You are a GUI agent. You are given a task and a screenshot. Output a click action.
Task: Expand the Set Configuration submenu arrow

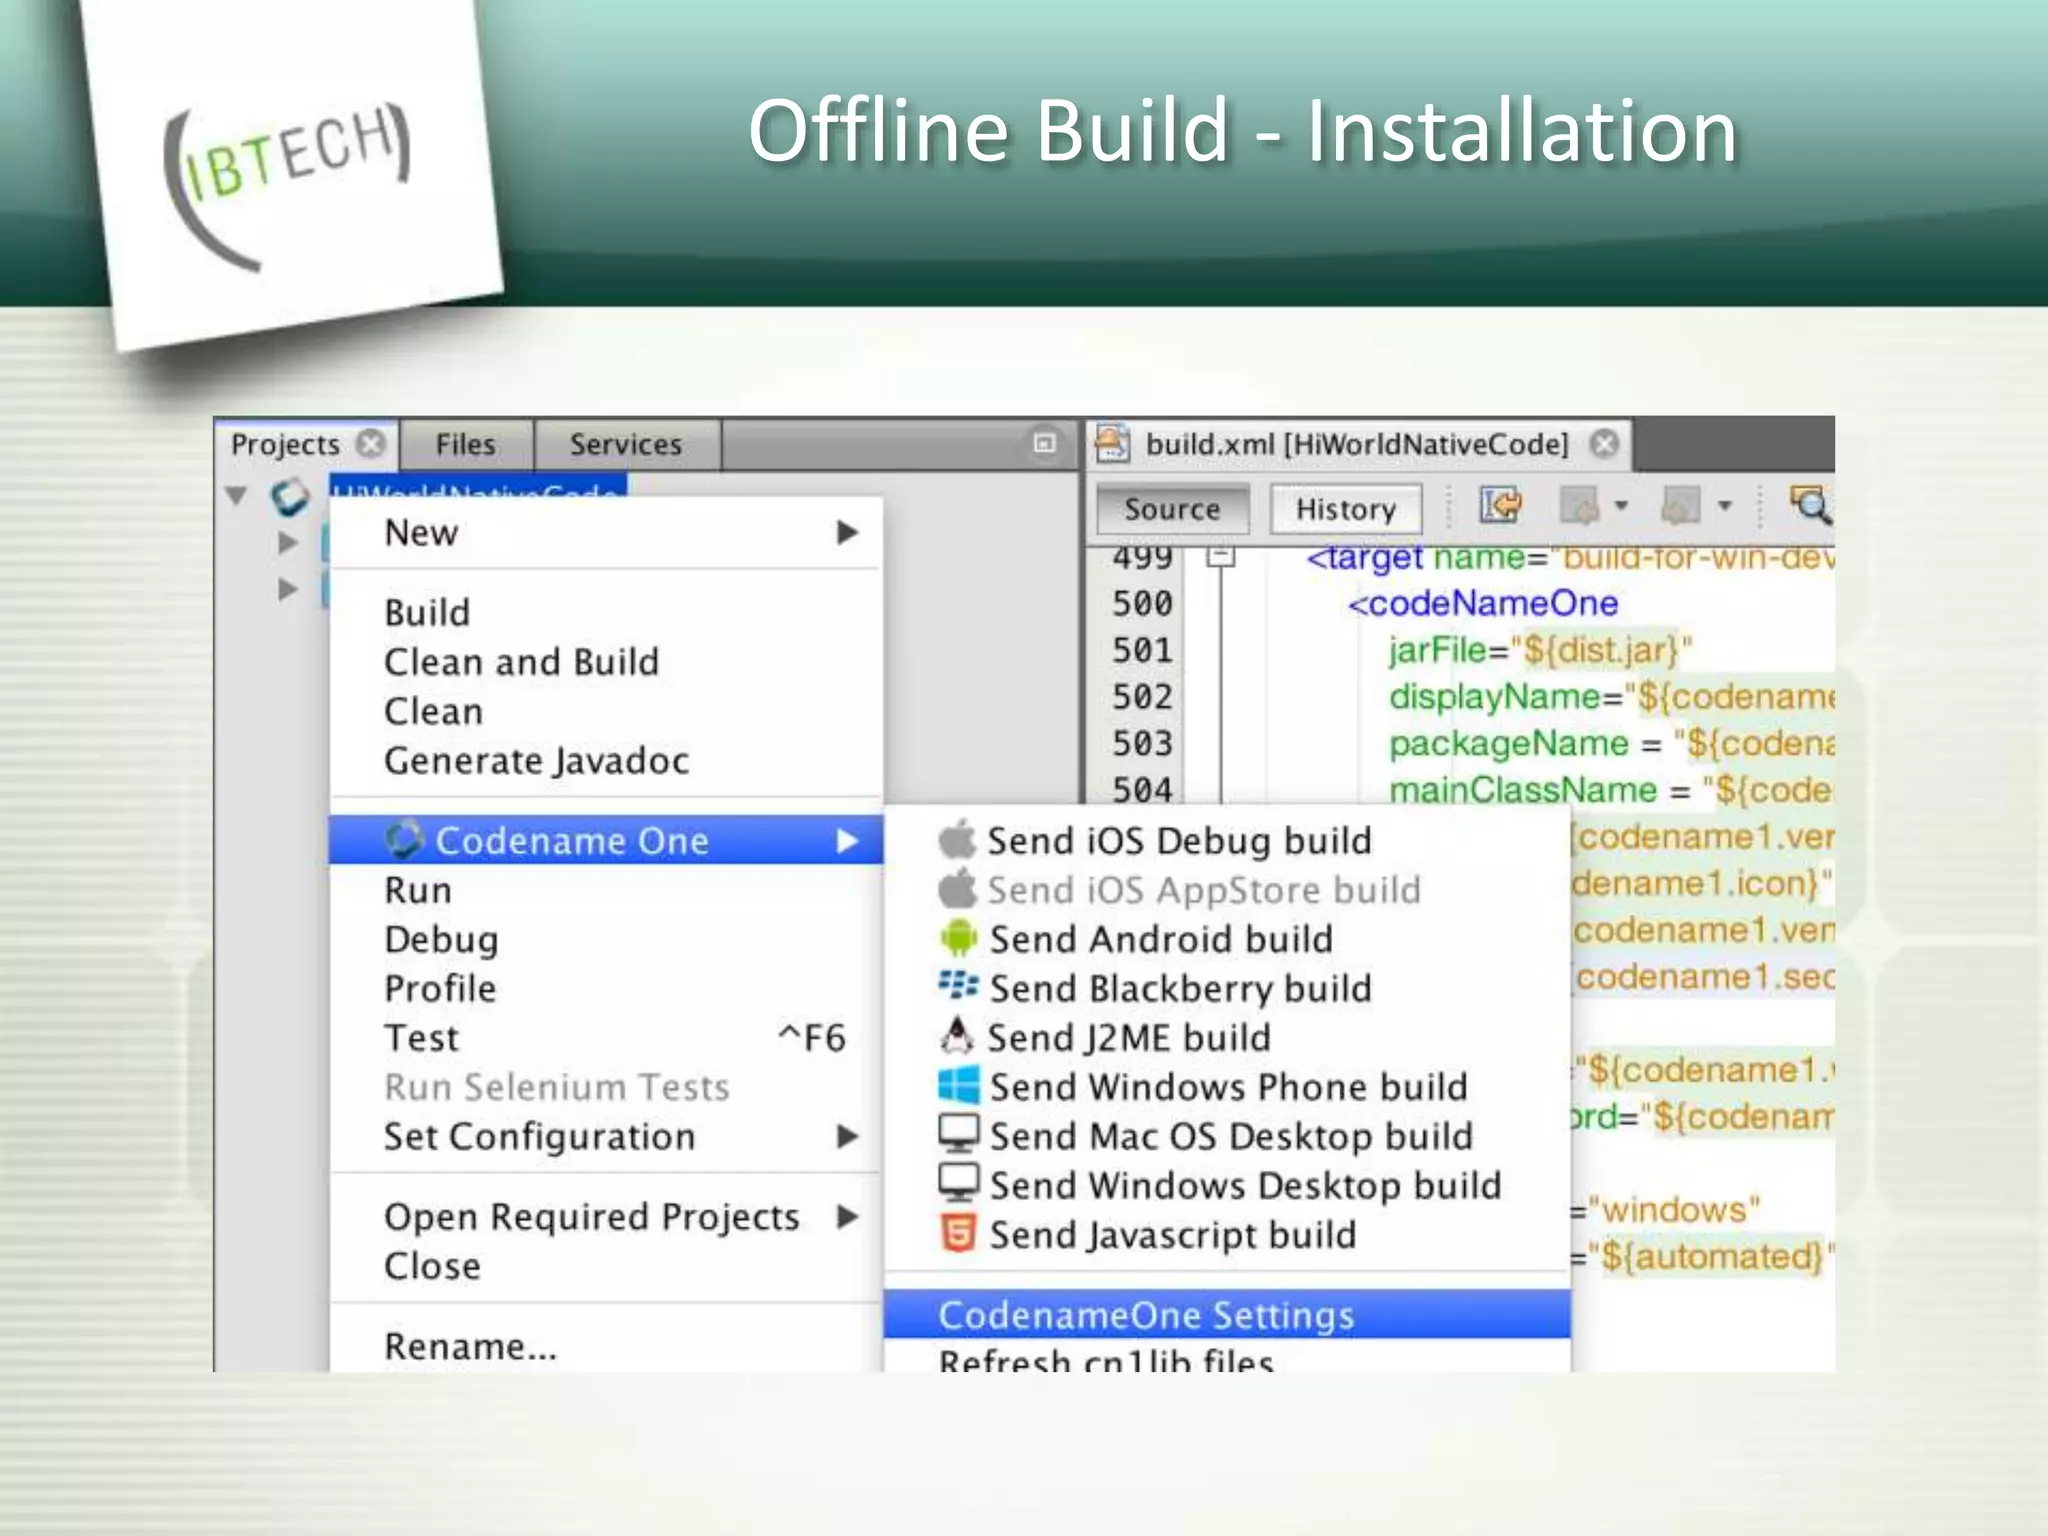[847, 1136]
